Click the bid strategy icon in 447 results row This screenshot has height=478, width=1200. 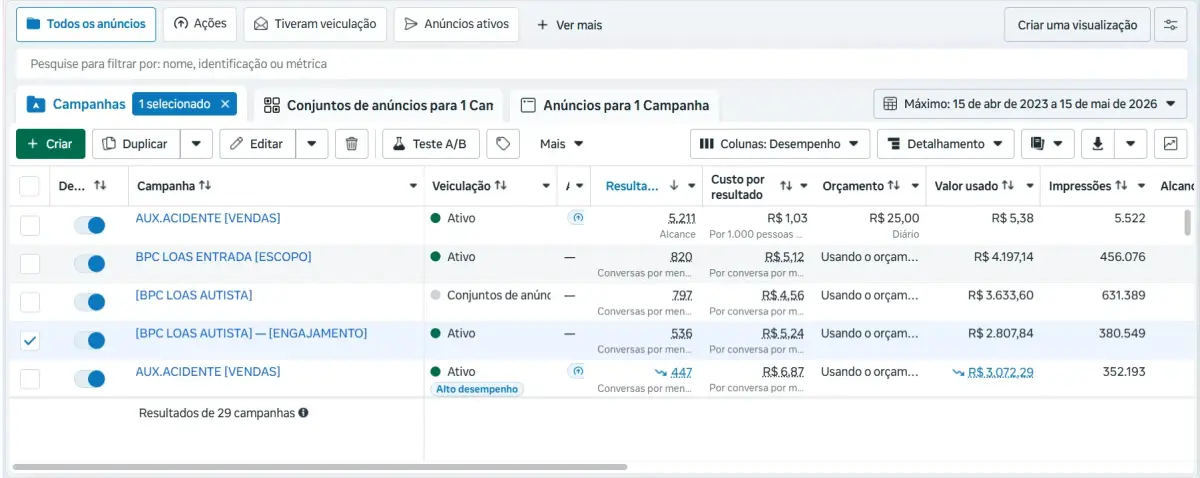click(x=576, y=371)
